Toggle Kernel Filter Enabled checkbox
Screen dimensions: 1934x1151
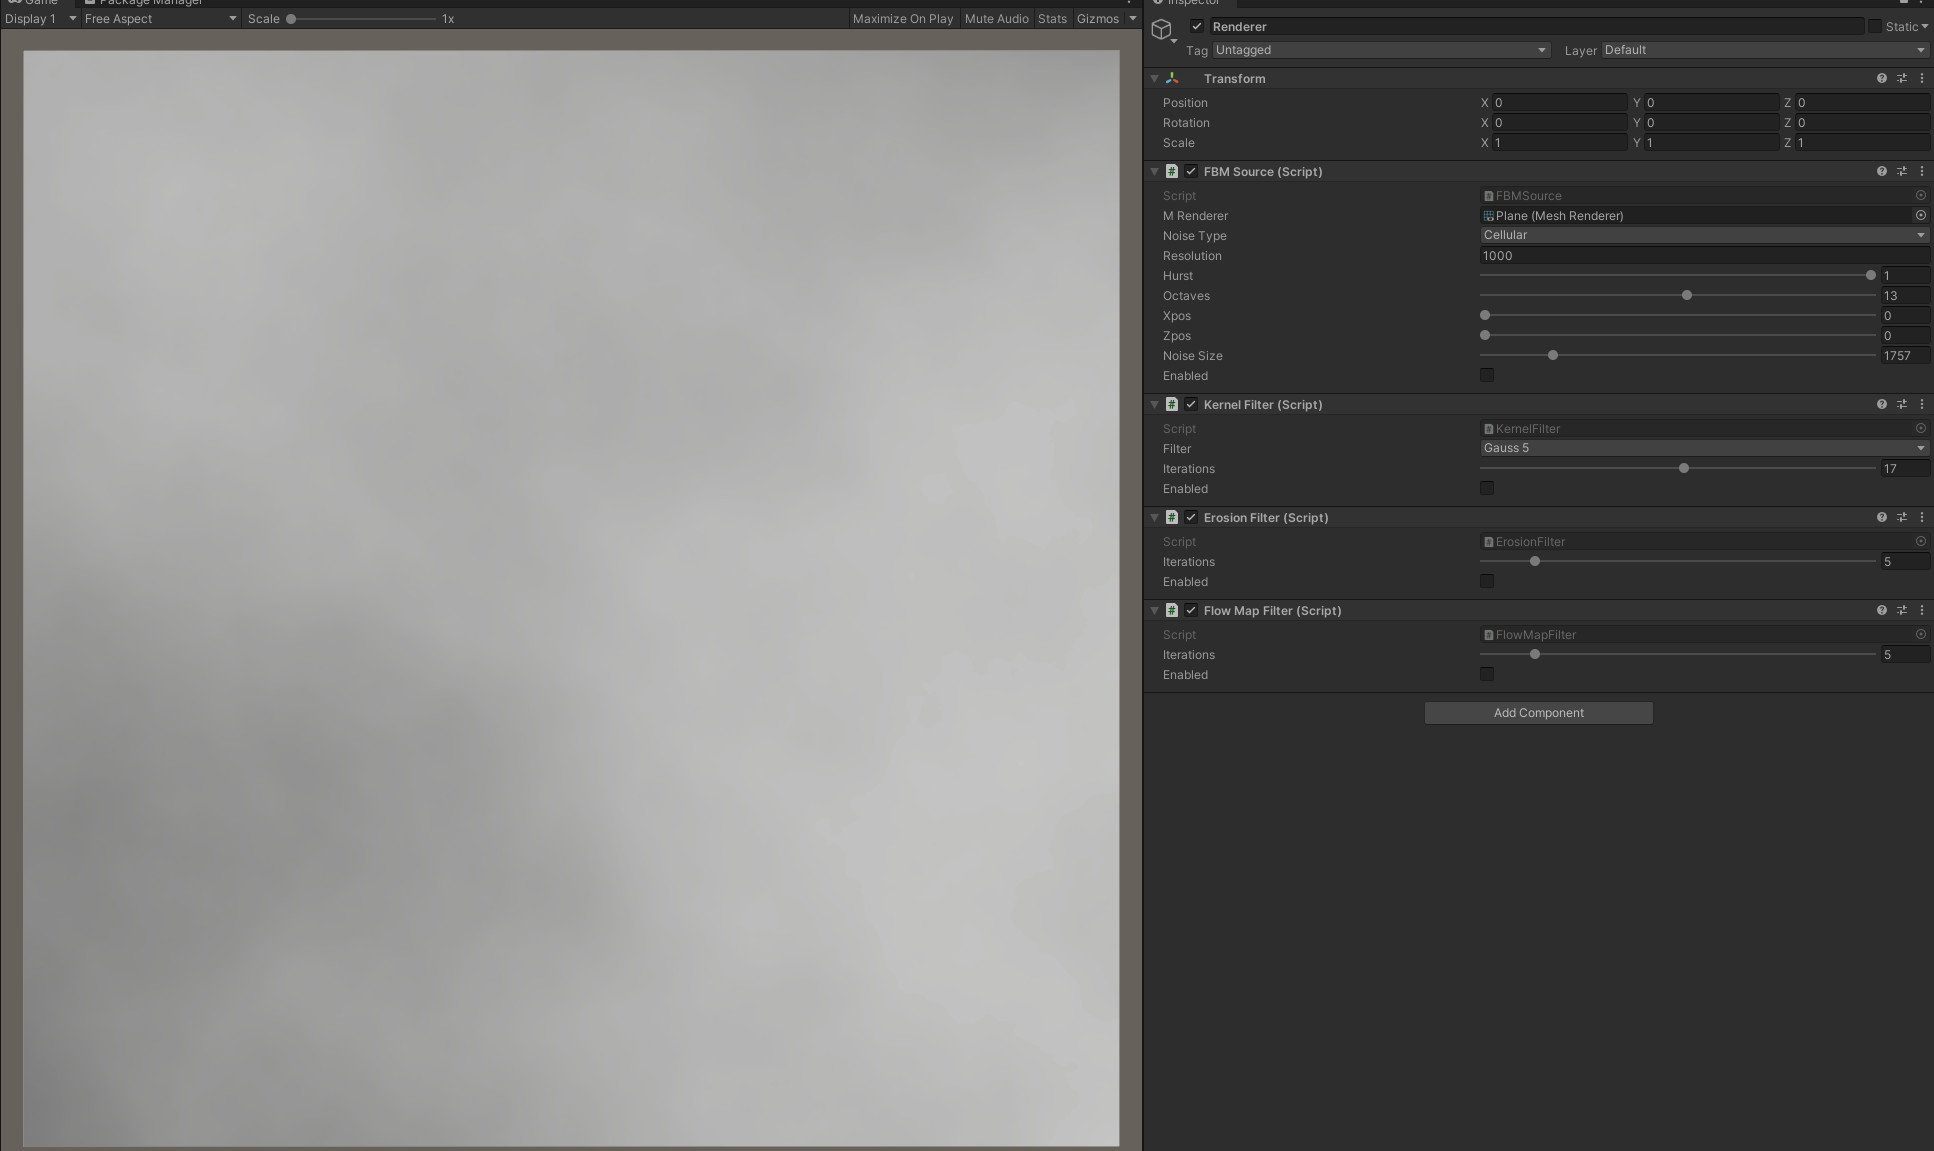(x=1486, y=489)
